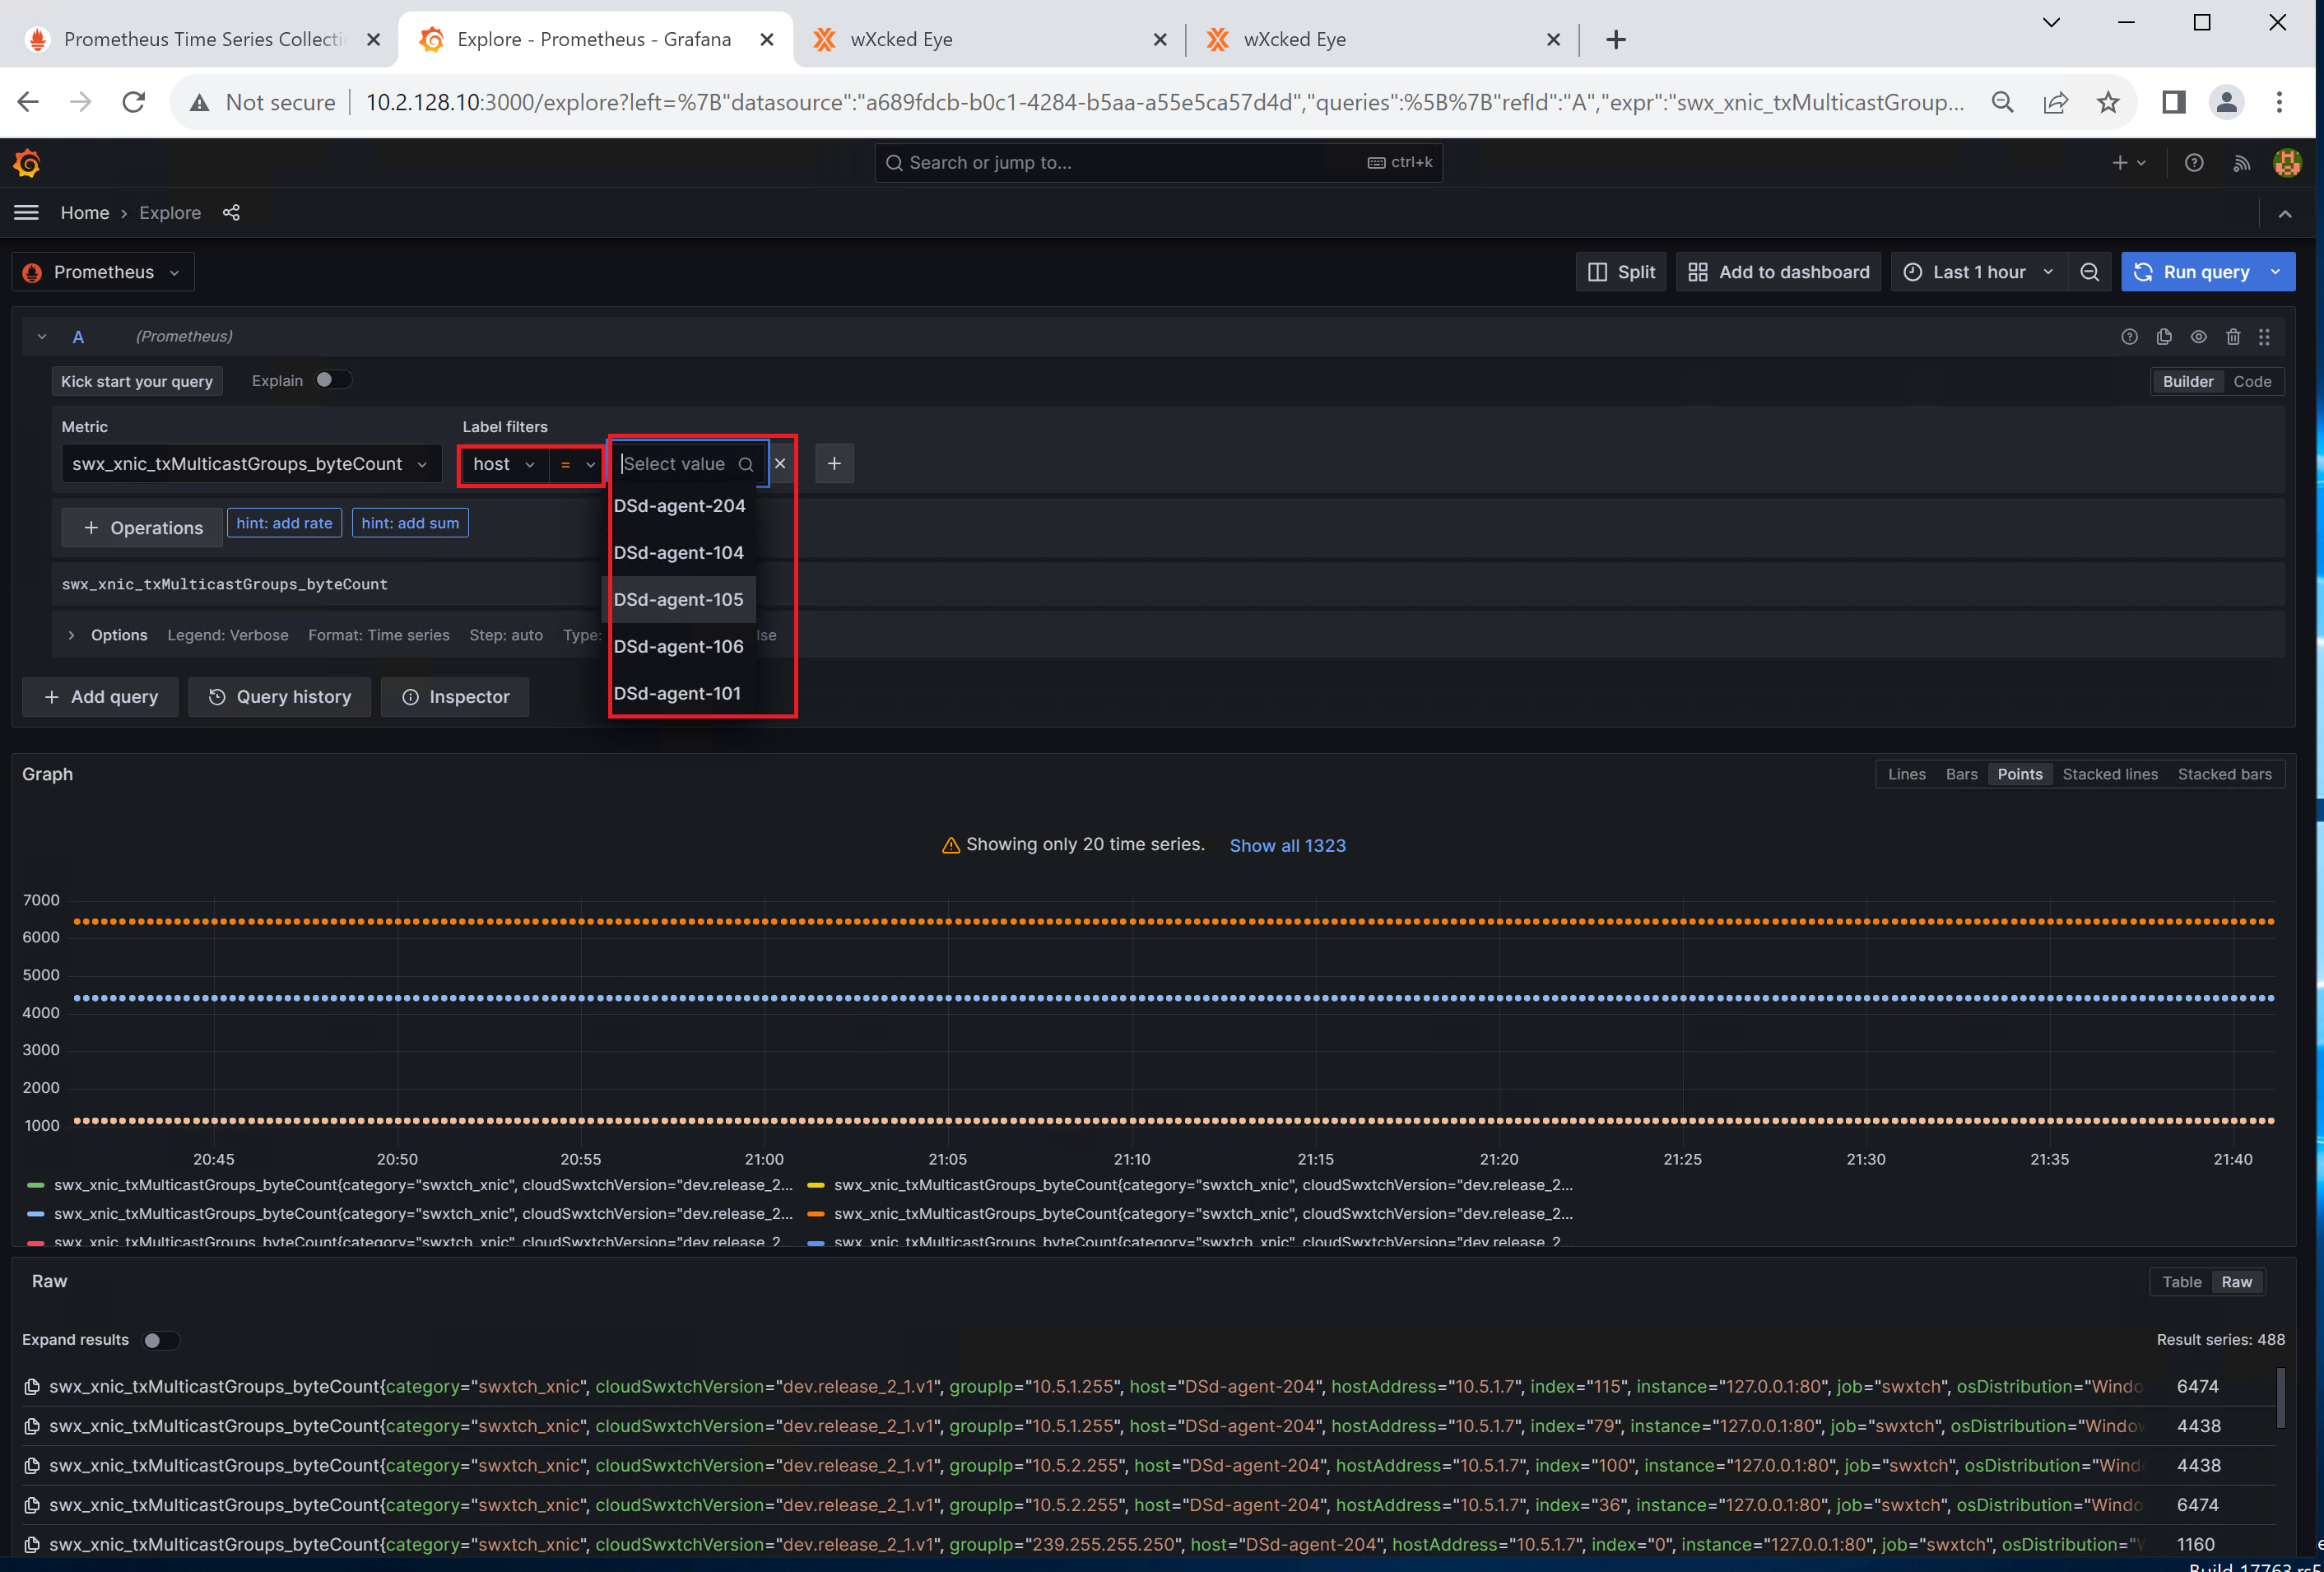2324x1572 pixels.
Task: Pick DSd-agent-101 from the dropdown
Action: click(679, 694)
